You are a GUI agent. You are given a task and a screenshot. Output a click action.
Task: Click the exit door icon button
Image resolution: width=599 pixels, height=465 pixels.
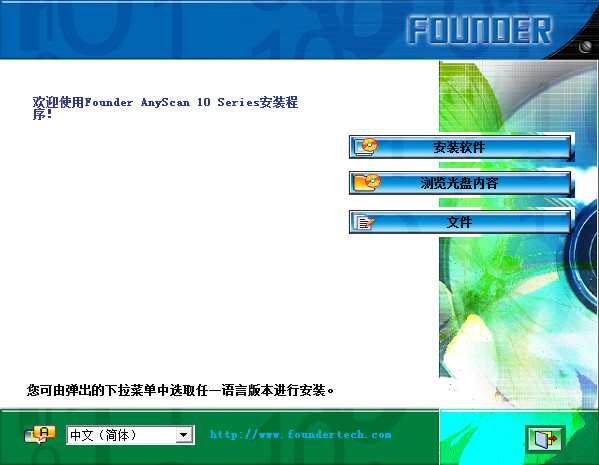(x=545, y=439)
